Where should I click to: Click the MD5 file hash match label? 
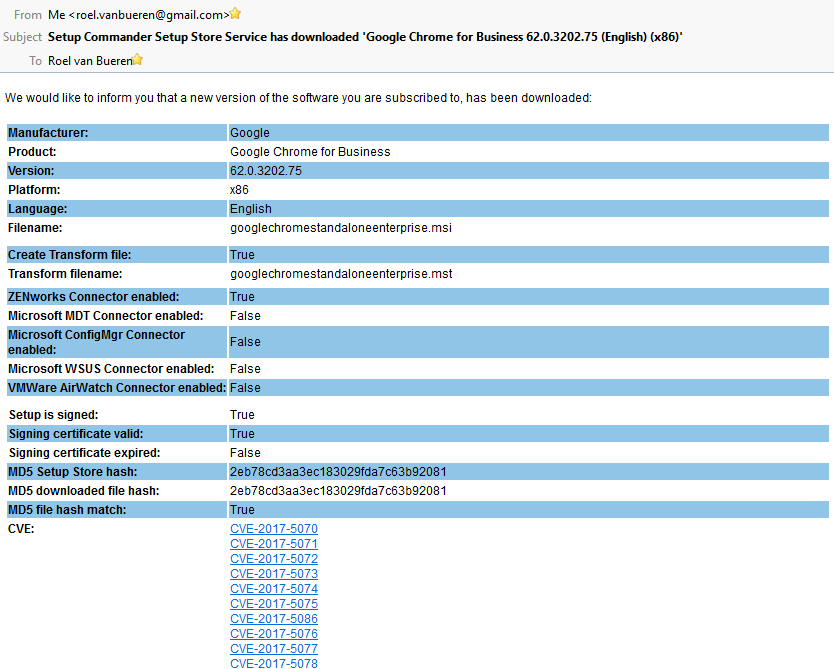tap(67, 510)
